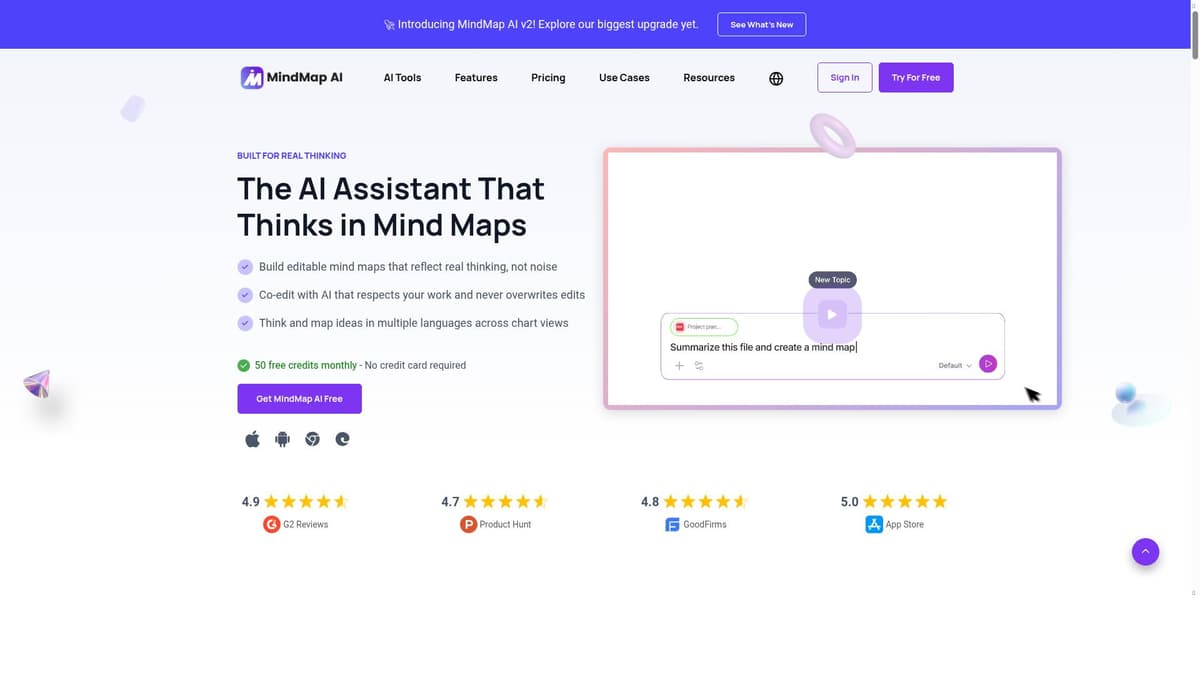Select the Android app icon

tap(282, 438)
